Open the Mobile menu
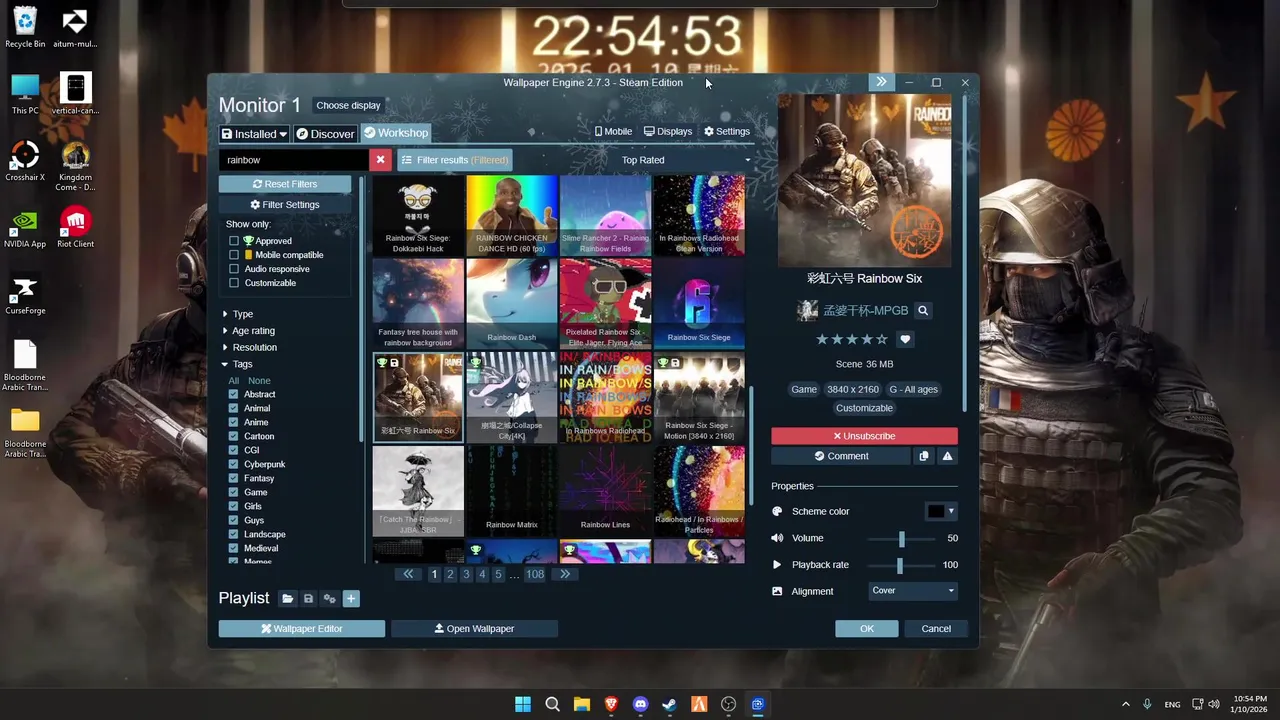 click(x=613, y=131)
